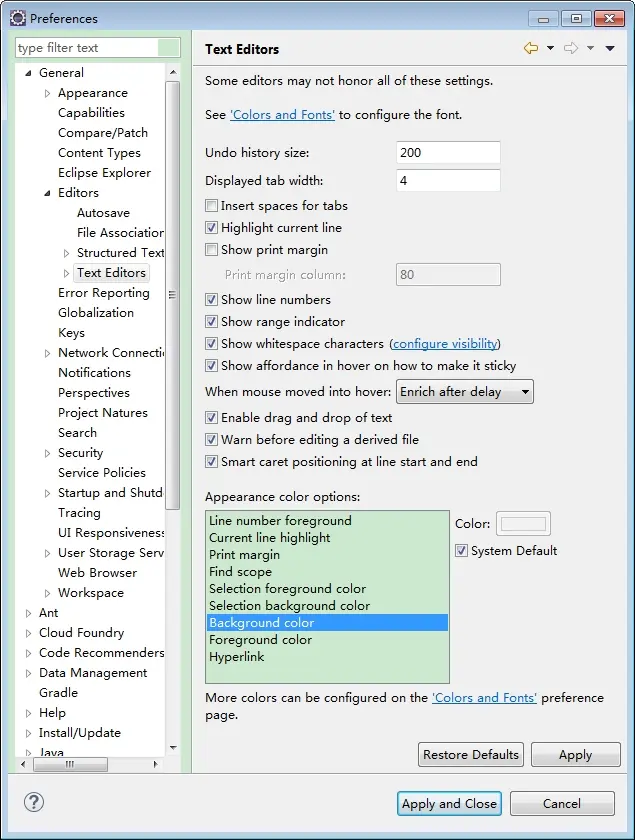Select Autosave under Editors
This screenshot has width=635, height=840.
click(x=103, y=213)
